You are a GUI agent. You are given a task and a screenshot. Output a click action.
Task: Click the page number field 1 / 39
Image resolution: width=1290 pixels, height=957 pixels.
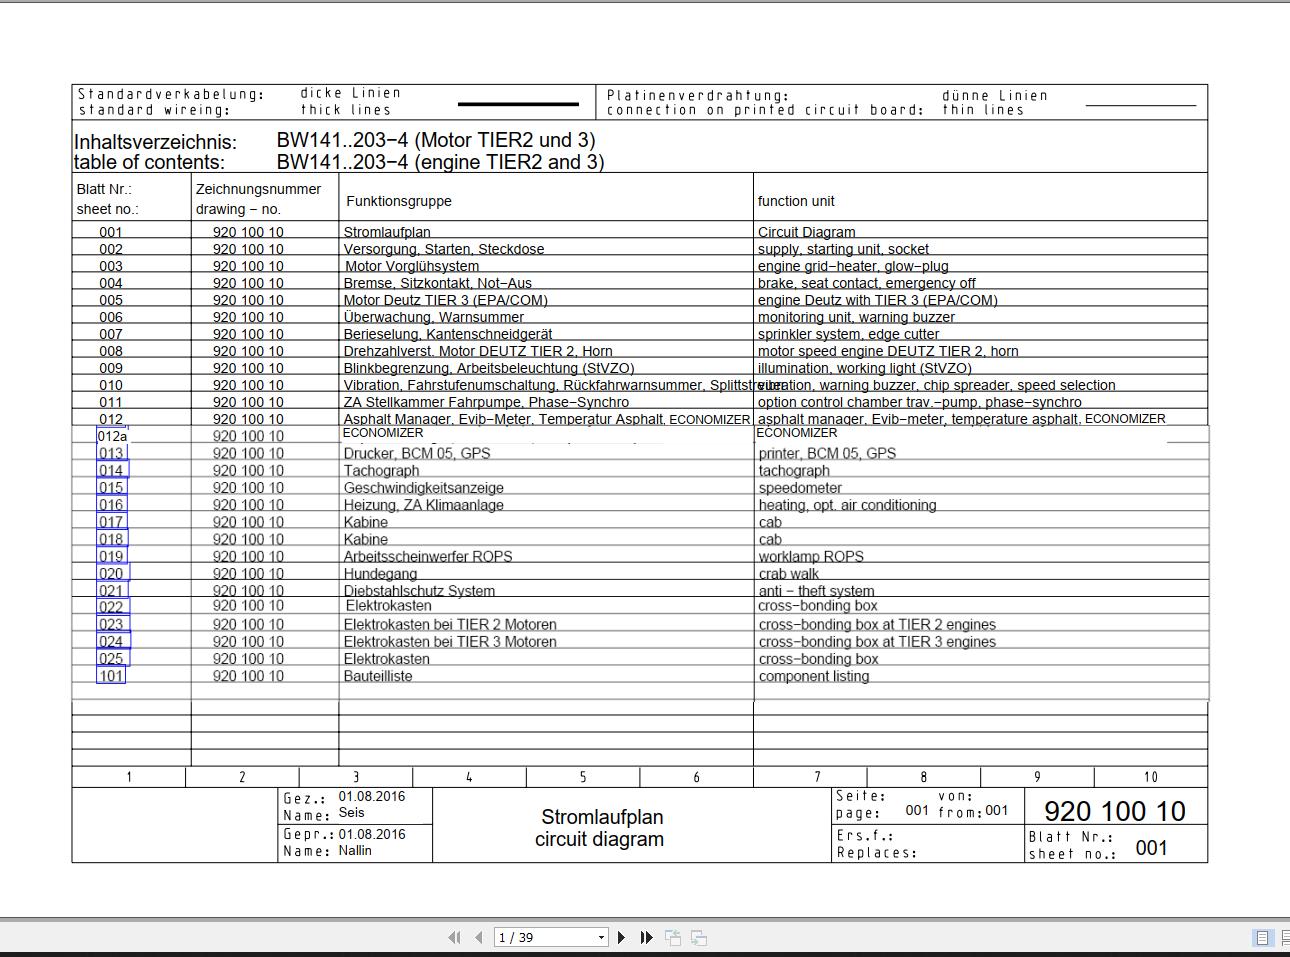pyautogui.click(x=545, y=938)
